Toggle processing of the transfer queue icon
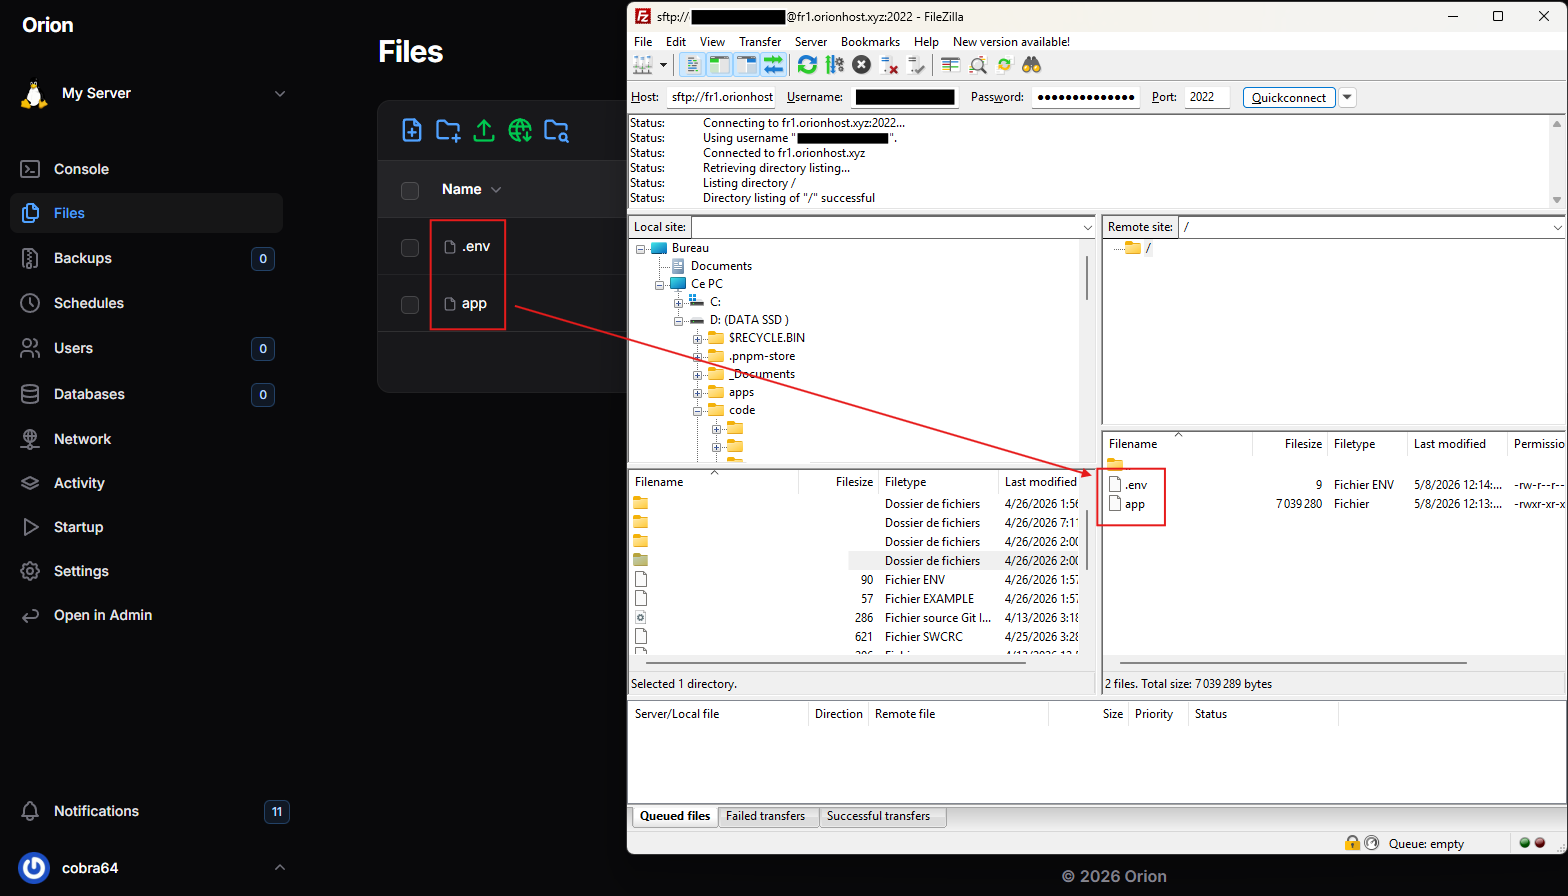Screen dimensions: 1568x896 [x=834, y=65]
